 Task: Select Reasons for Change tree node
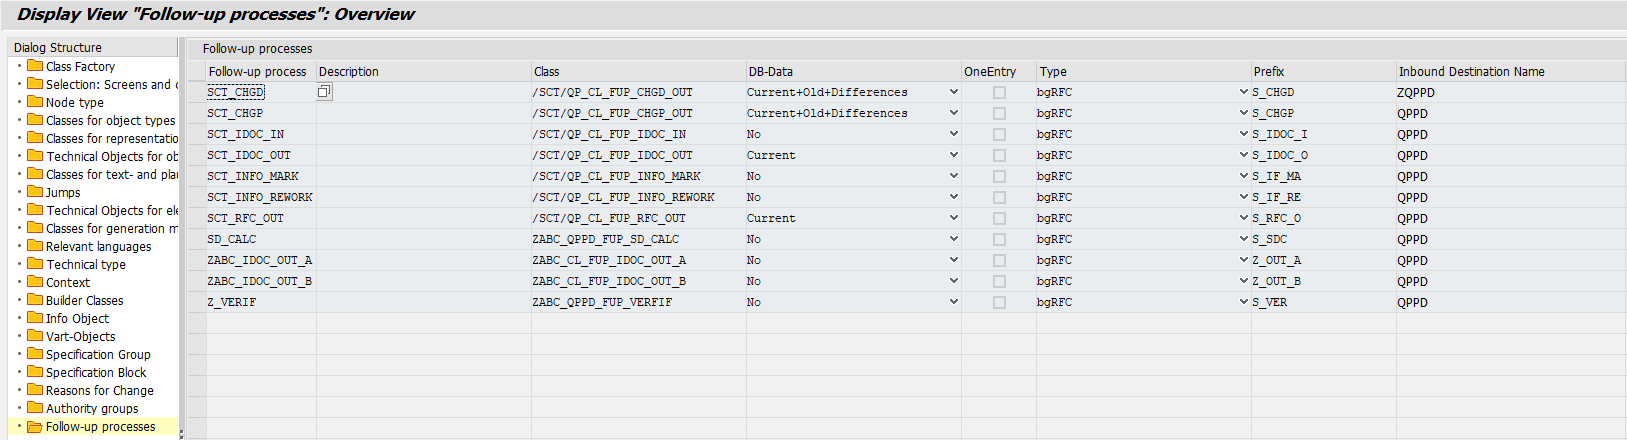pos(99,390)
